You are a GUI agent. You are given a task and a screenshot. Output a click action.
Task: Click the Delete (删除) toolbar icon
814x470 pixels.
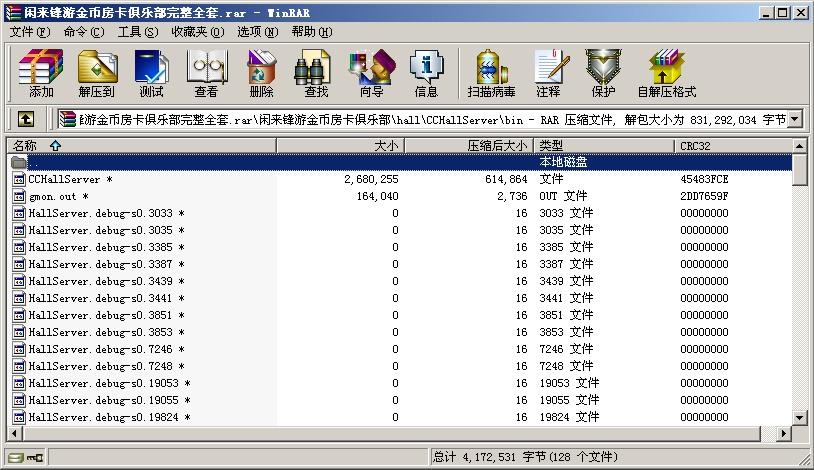261,73
